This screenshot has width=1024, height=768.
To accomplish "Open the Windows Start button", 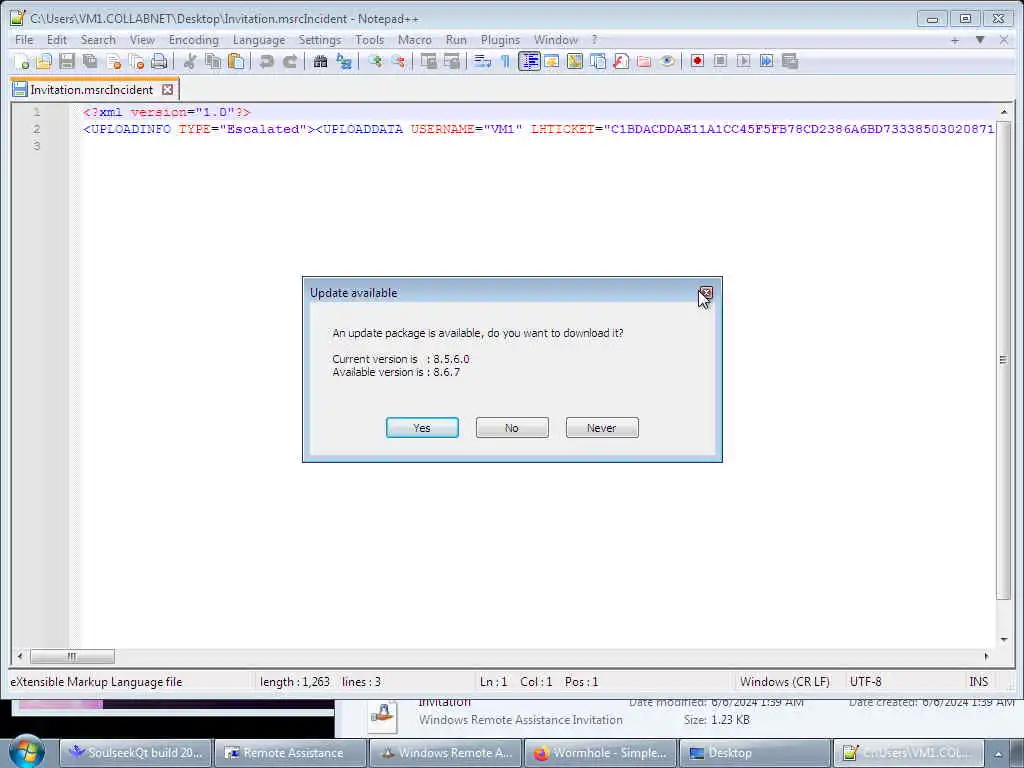I will click(x=26, y=751).
